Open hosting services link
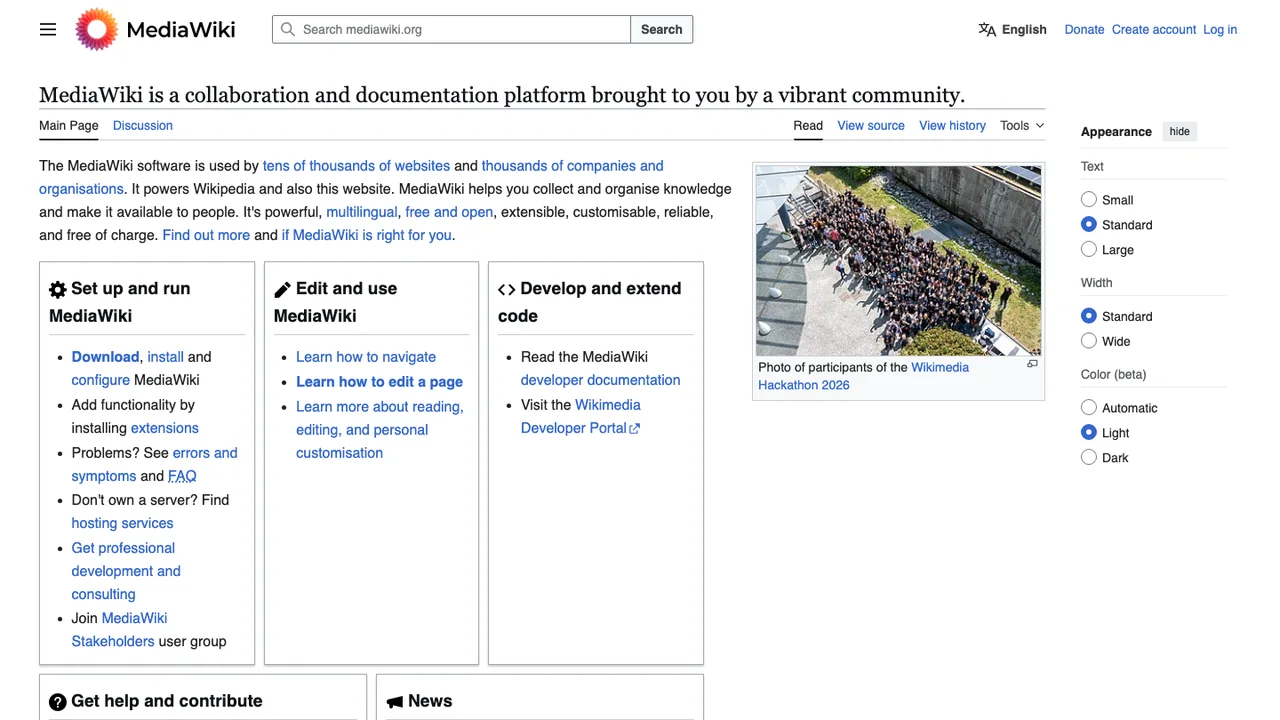Screen dimensions: 1280x720 click(122, 523)
